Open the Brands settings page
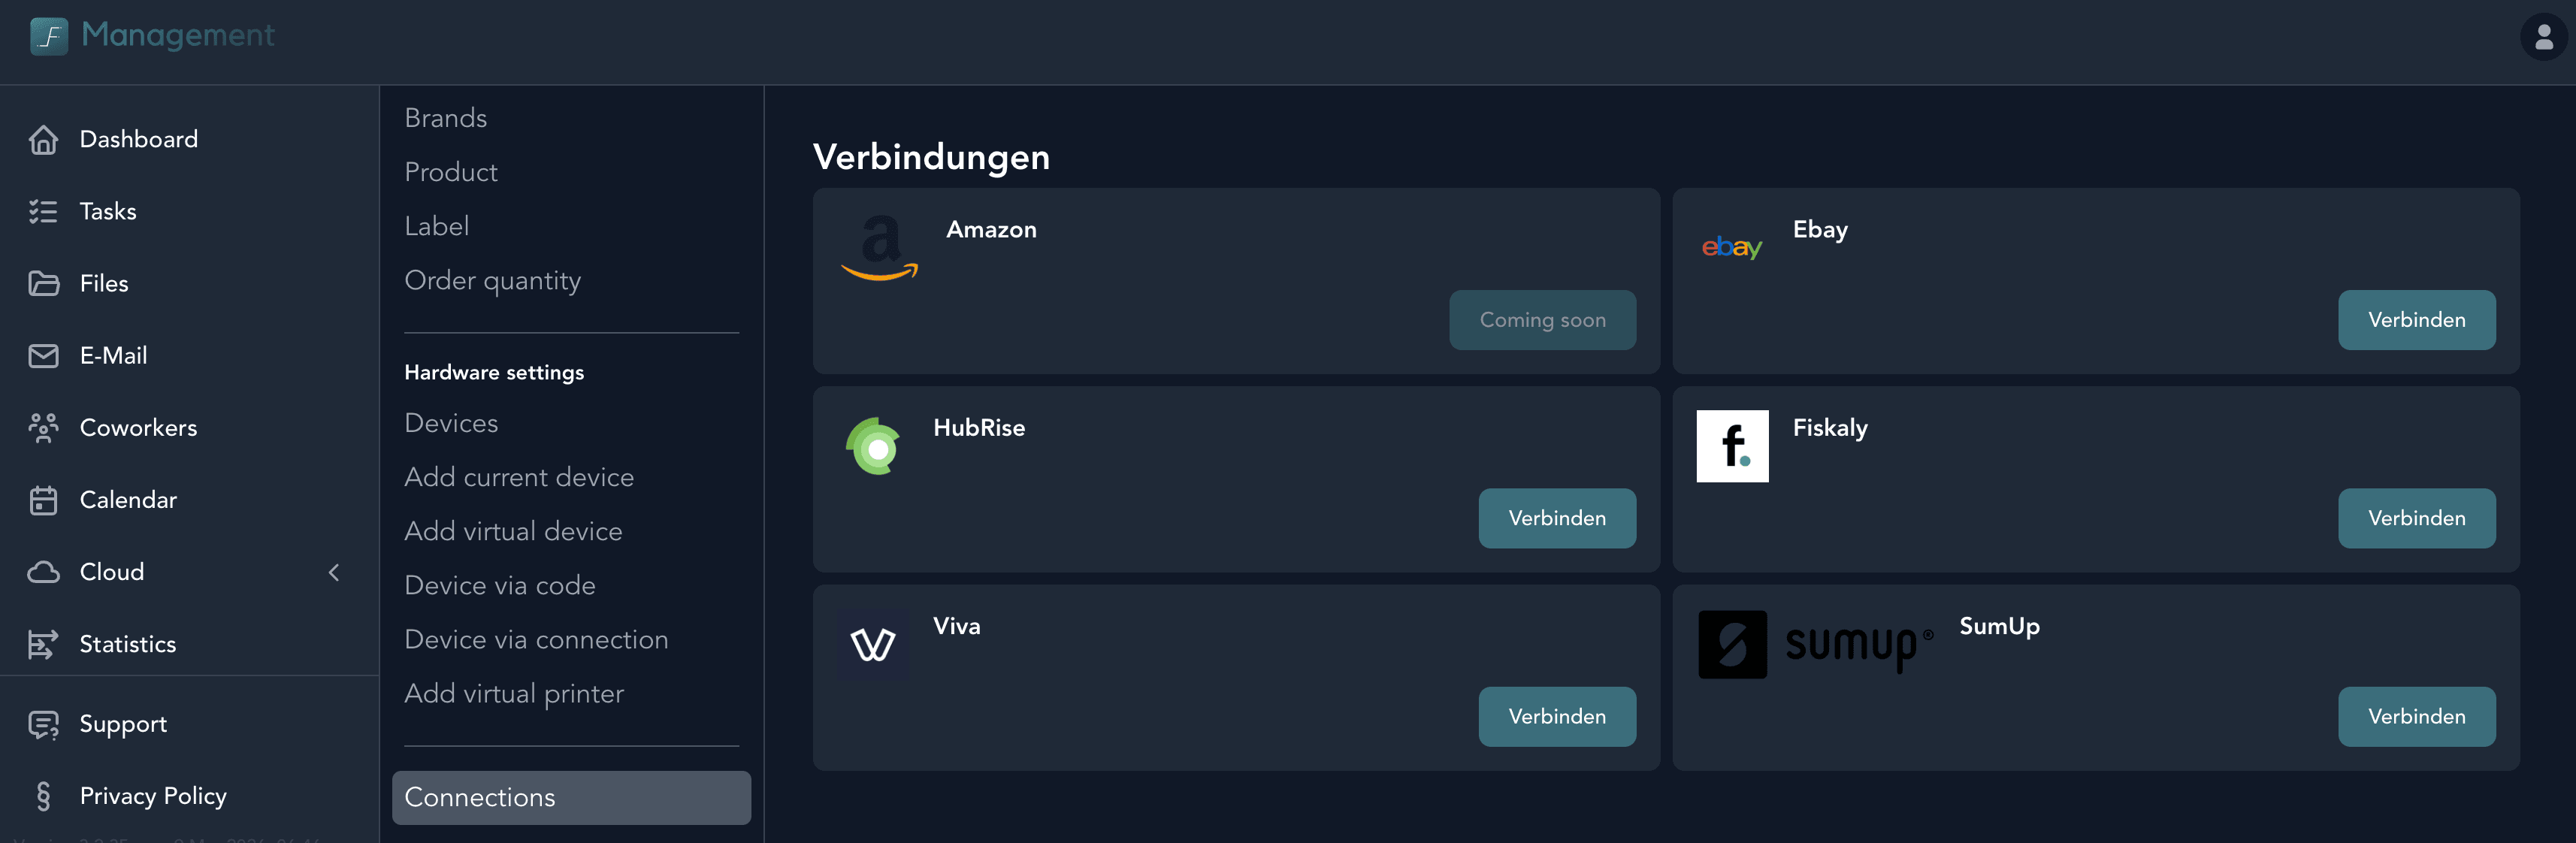The height and width of the screenshot is (843, 2576). (445, 117)
